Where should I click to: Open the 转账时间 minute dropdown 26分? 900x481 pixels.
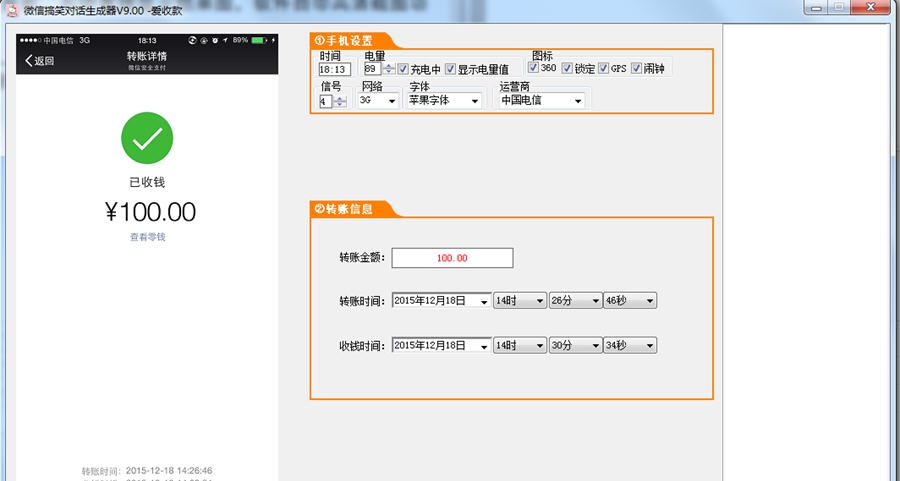coord(575,300)
